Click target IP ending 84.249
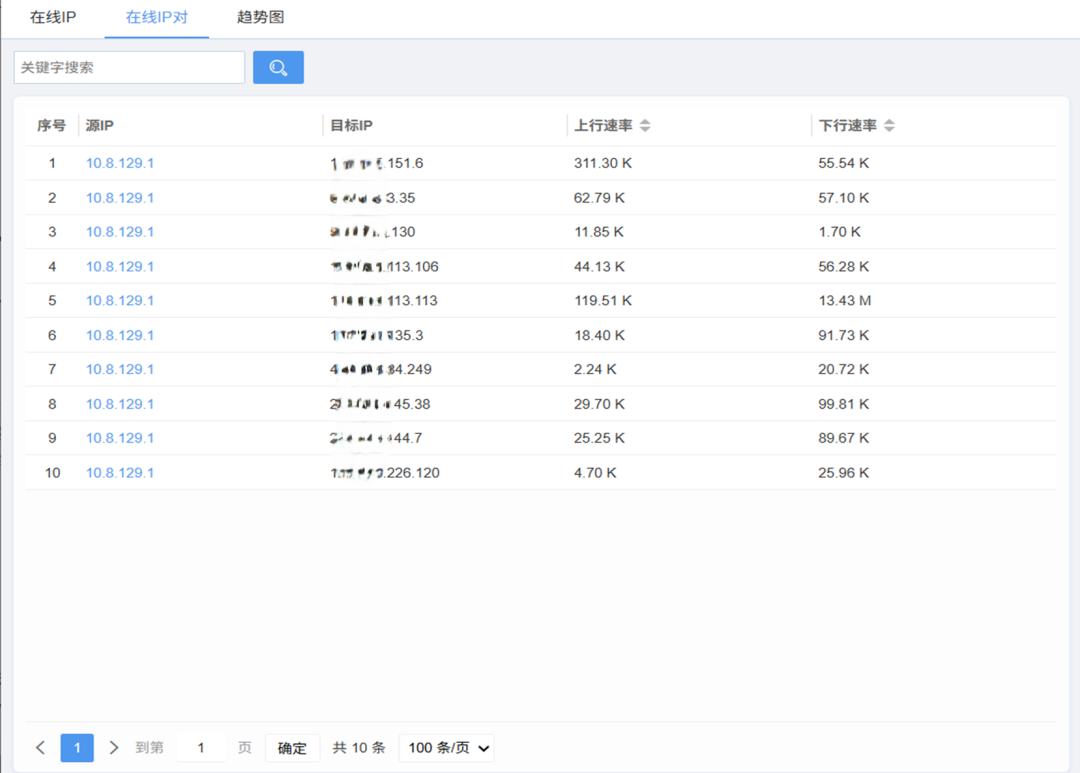This screenshot has width=1080, height=773. click(381, 369)
